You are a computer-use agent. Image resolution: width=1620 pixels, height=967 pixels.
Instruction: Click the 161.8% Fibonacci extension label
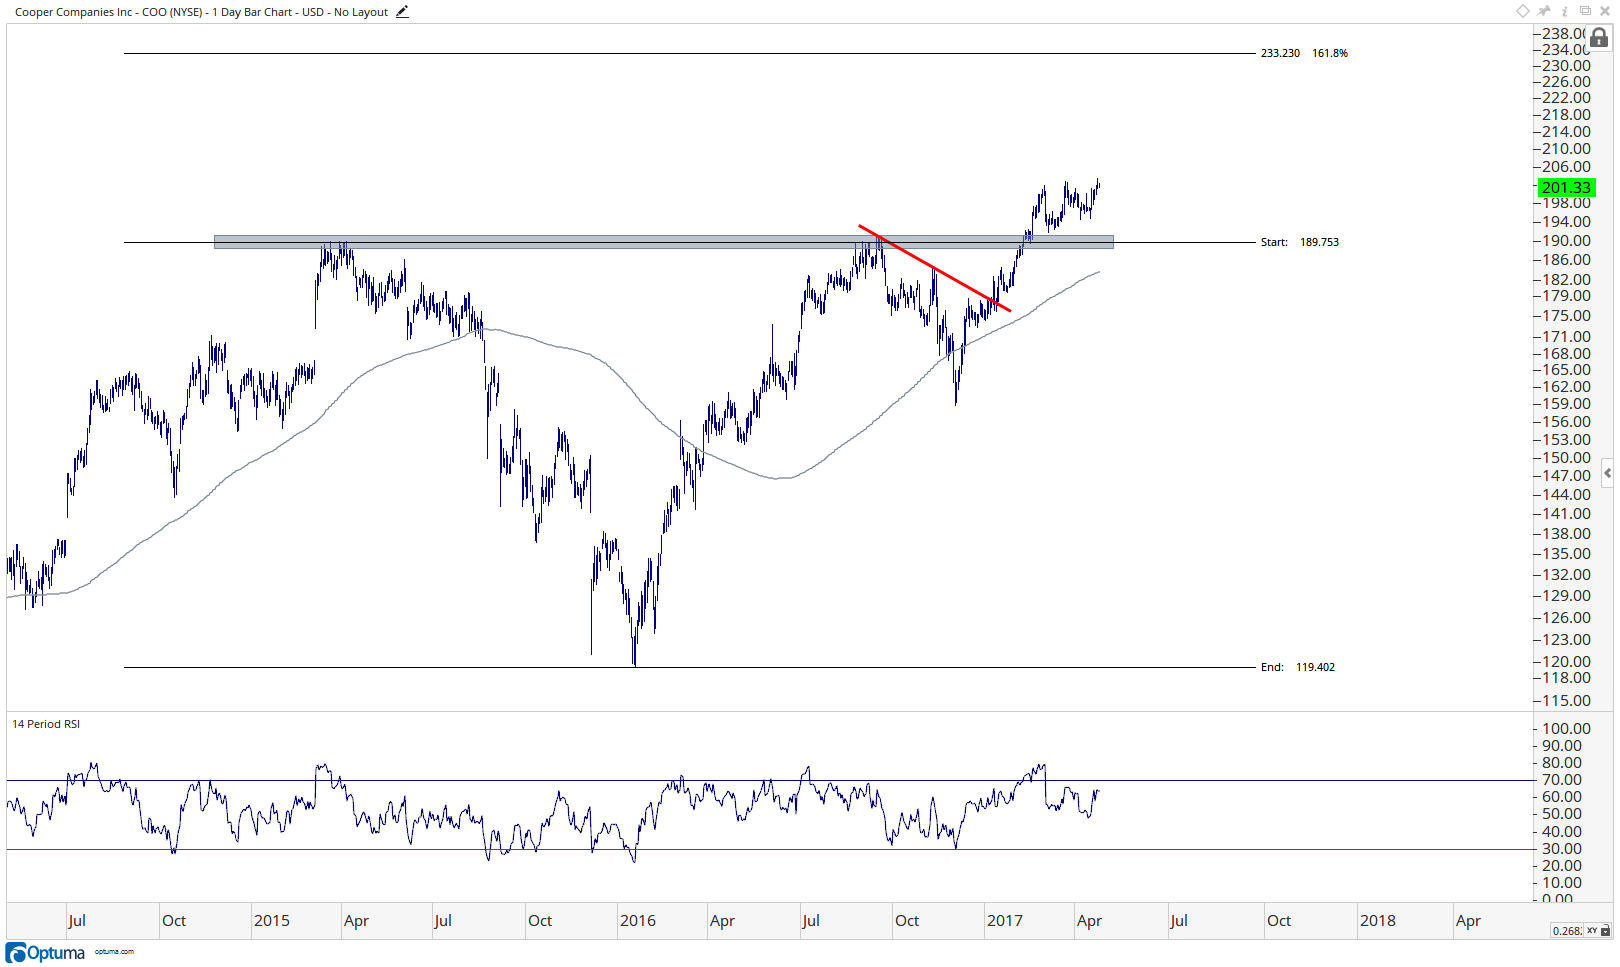1330,53
